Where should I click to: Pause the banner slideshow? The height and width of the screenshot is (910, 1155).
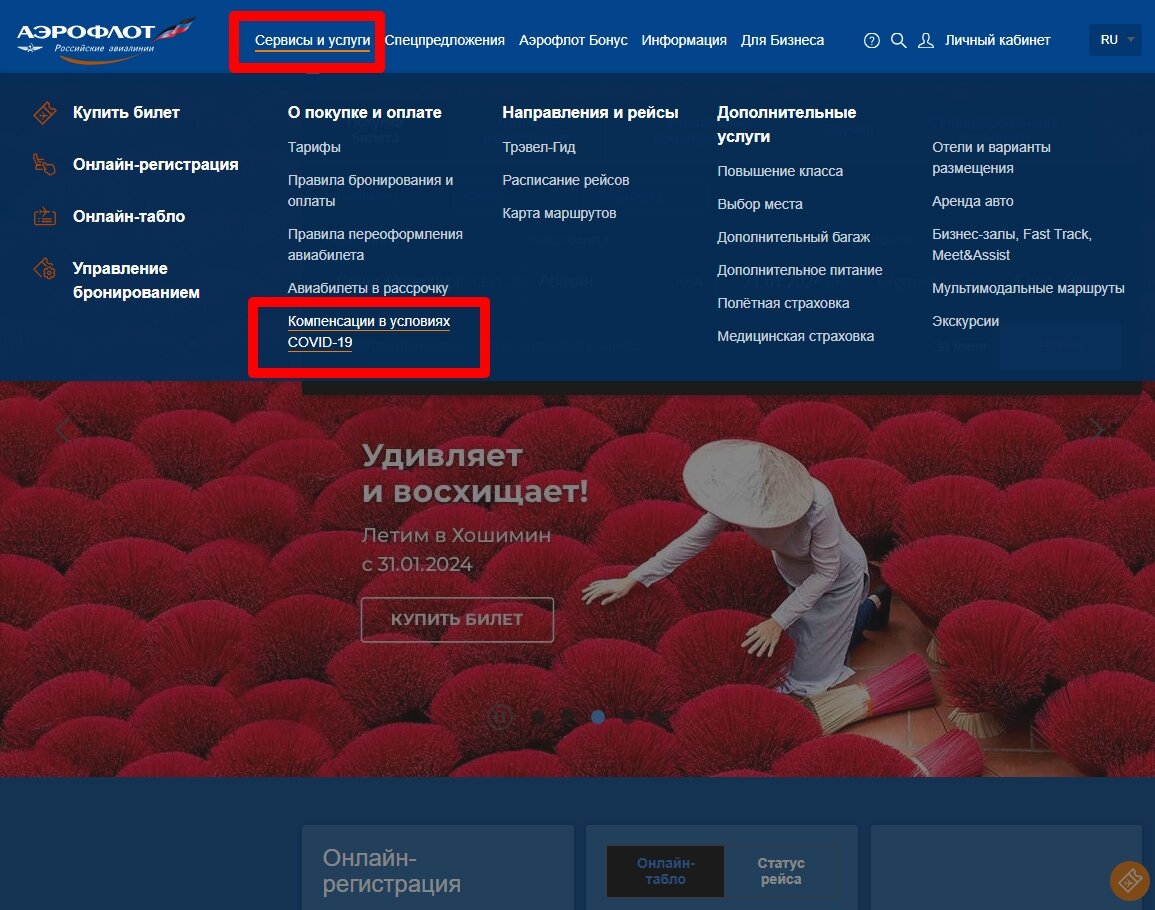coord(500,716)
